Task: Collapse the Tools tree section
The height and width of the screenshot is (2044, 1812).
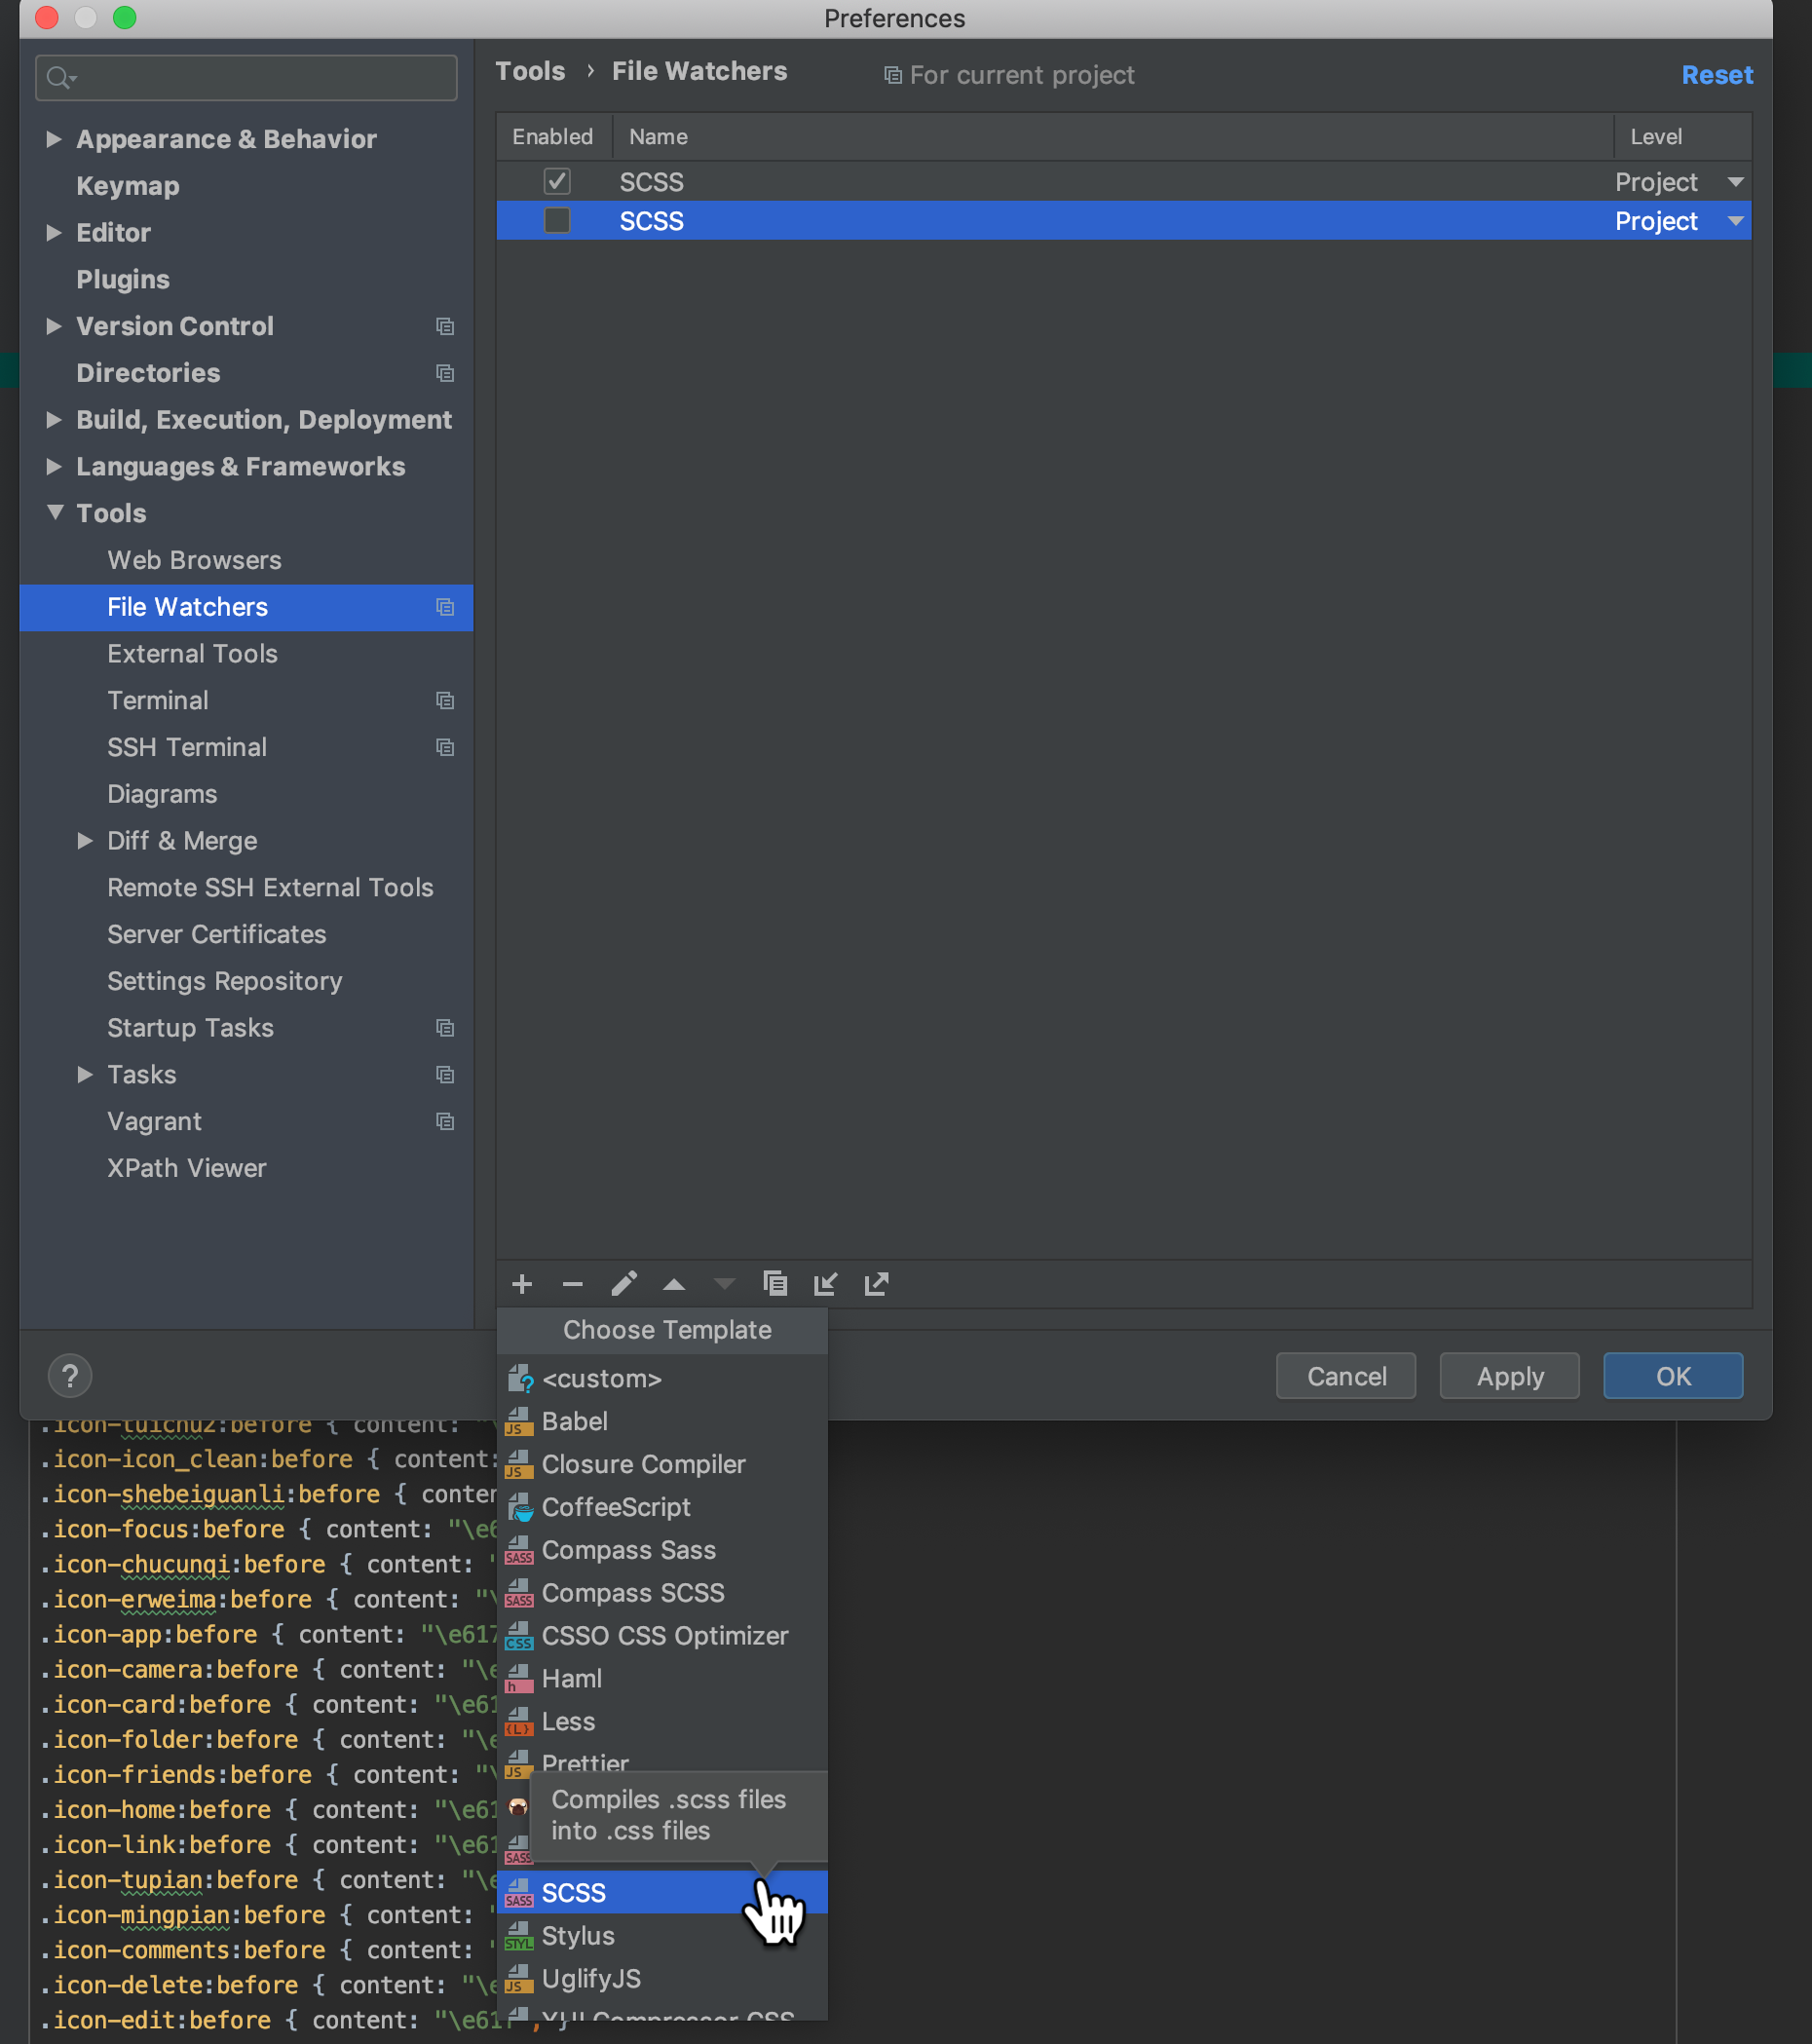Action: tap(55, 512)
